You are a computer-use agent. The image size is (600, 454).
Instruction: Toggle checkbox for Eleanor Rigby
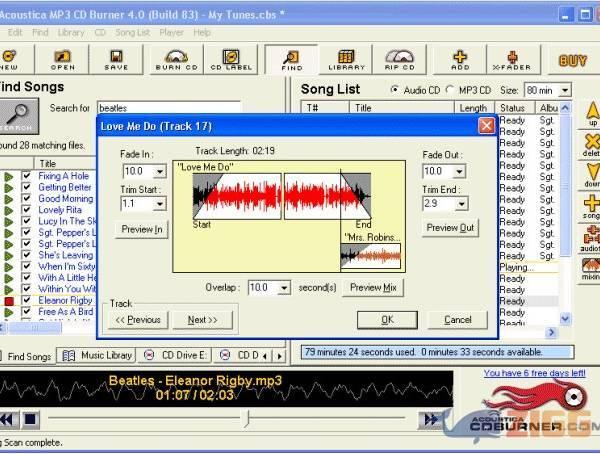pyautogui.click(x=26, y=300)
